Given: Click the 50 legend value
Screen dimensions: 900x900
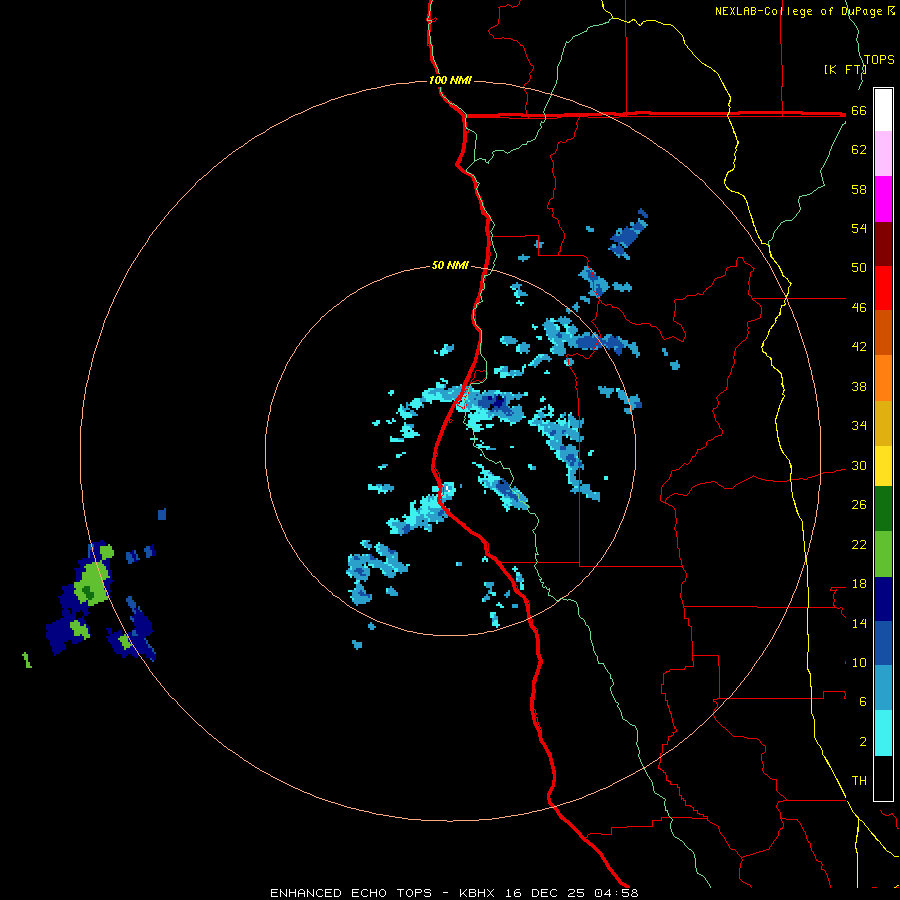Looking at the screenshot, I should pyautogui.click(x=859, y=268).
